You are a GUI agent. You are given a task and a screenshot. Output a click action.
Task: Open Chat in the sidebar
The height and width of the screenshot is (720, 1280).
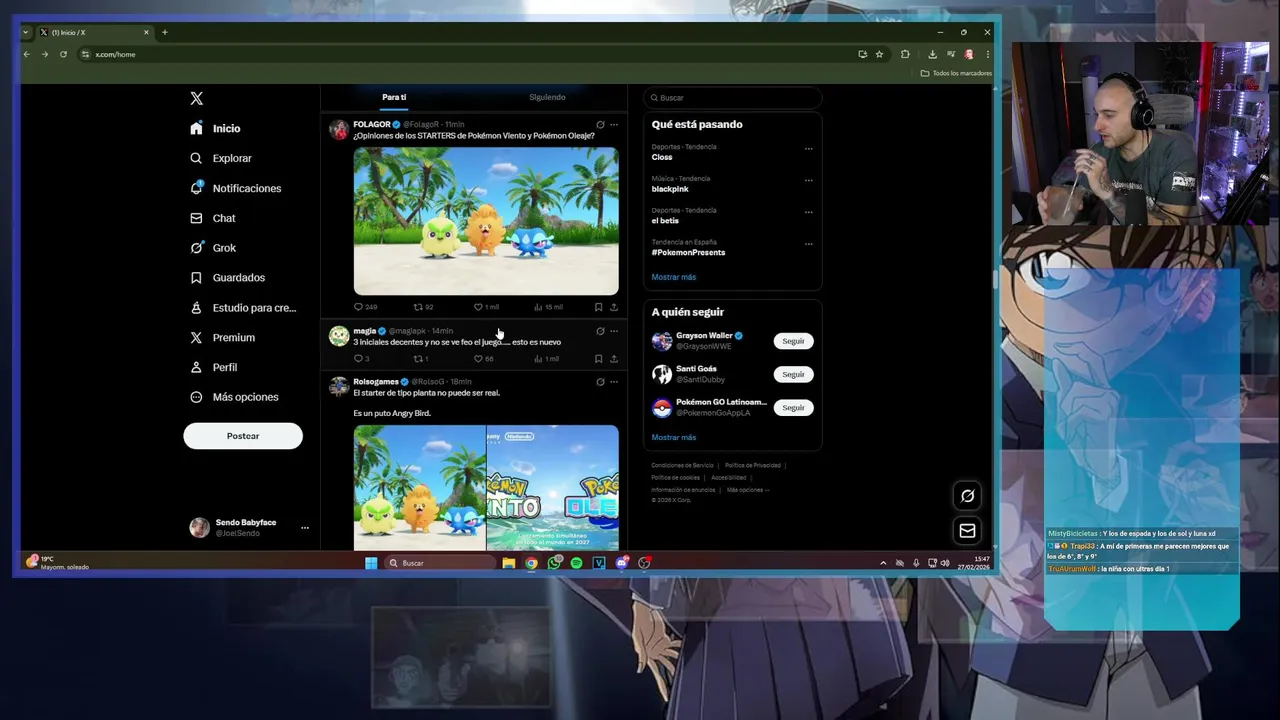(213, 218)
